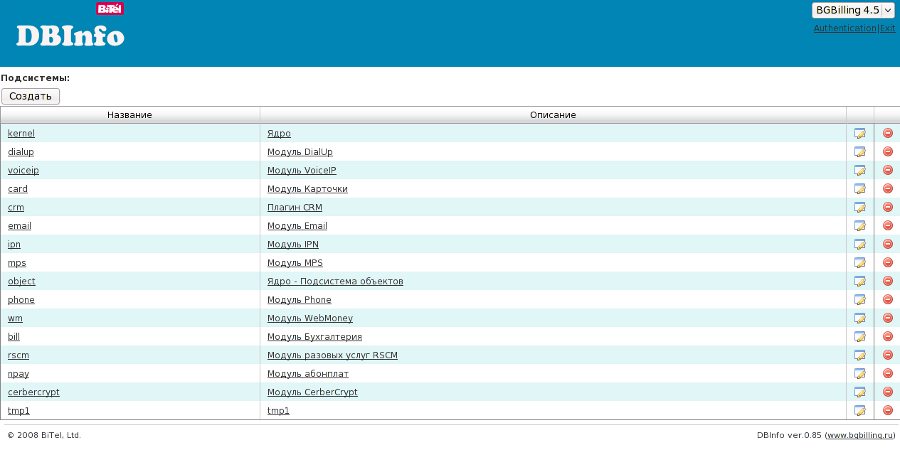Delete the crm subsystem row
The image size is (900, 450).
pos(888,207)
